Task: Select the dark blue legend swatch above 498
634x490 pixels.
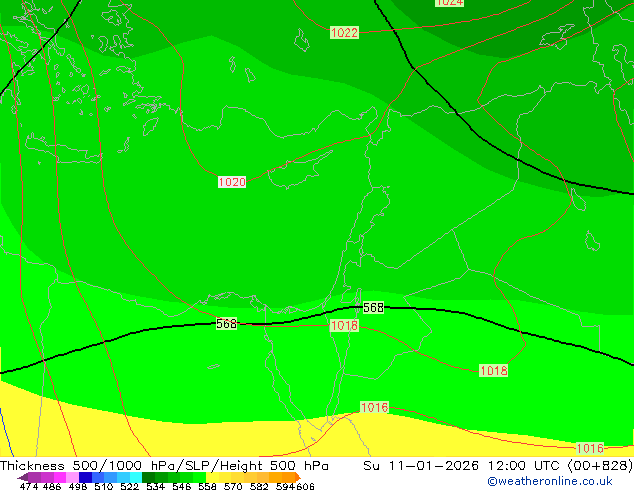Action: (x=85, y=477)
